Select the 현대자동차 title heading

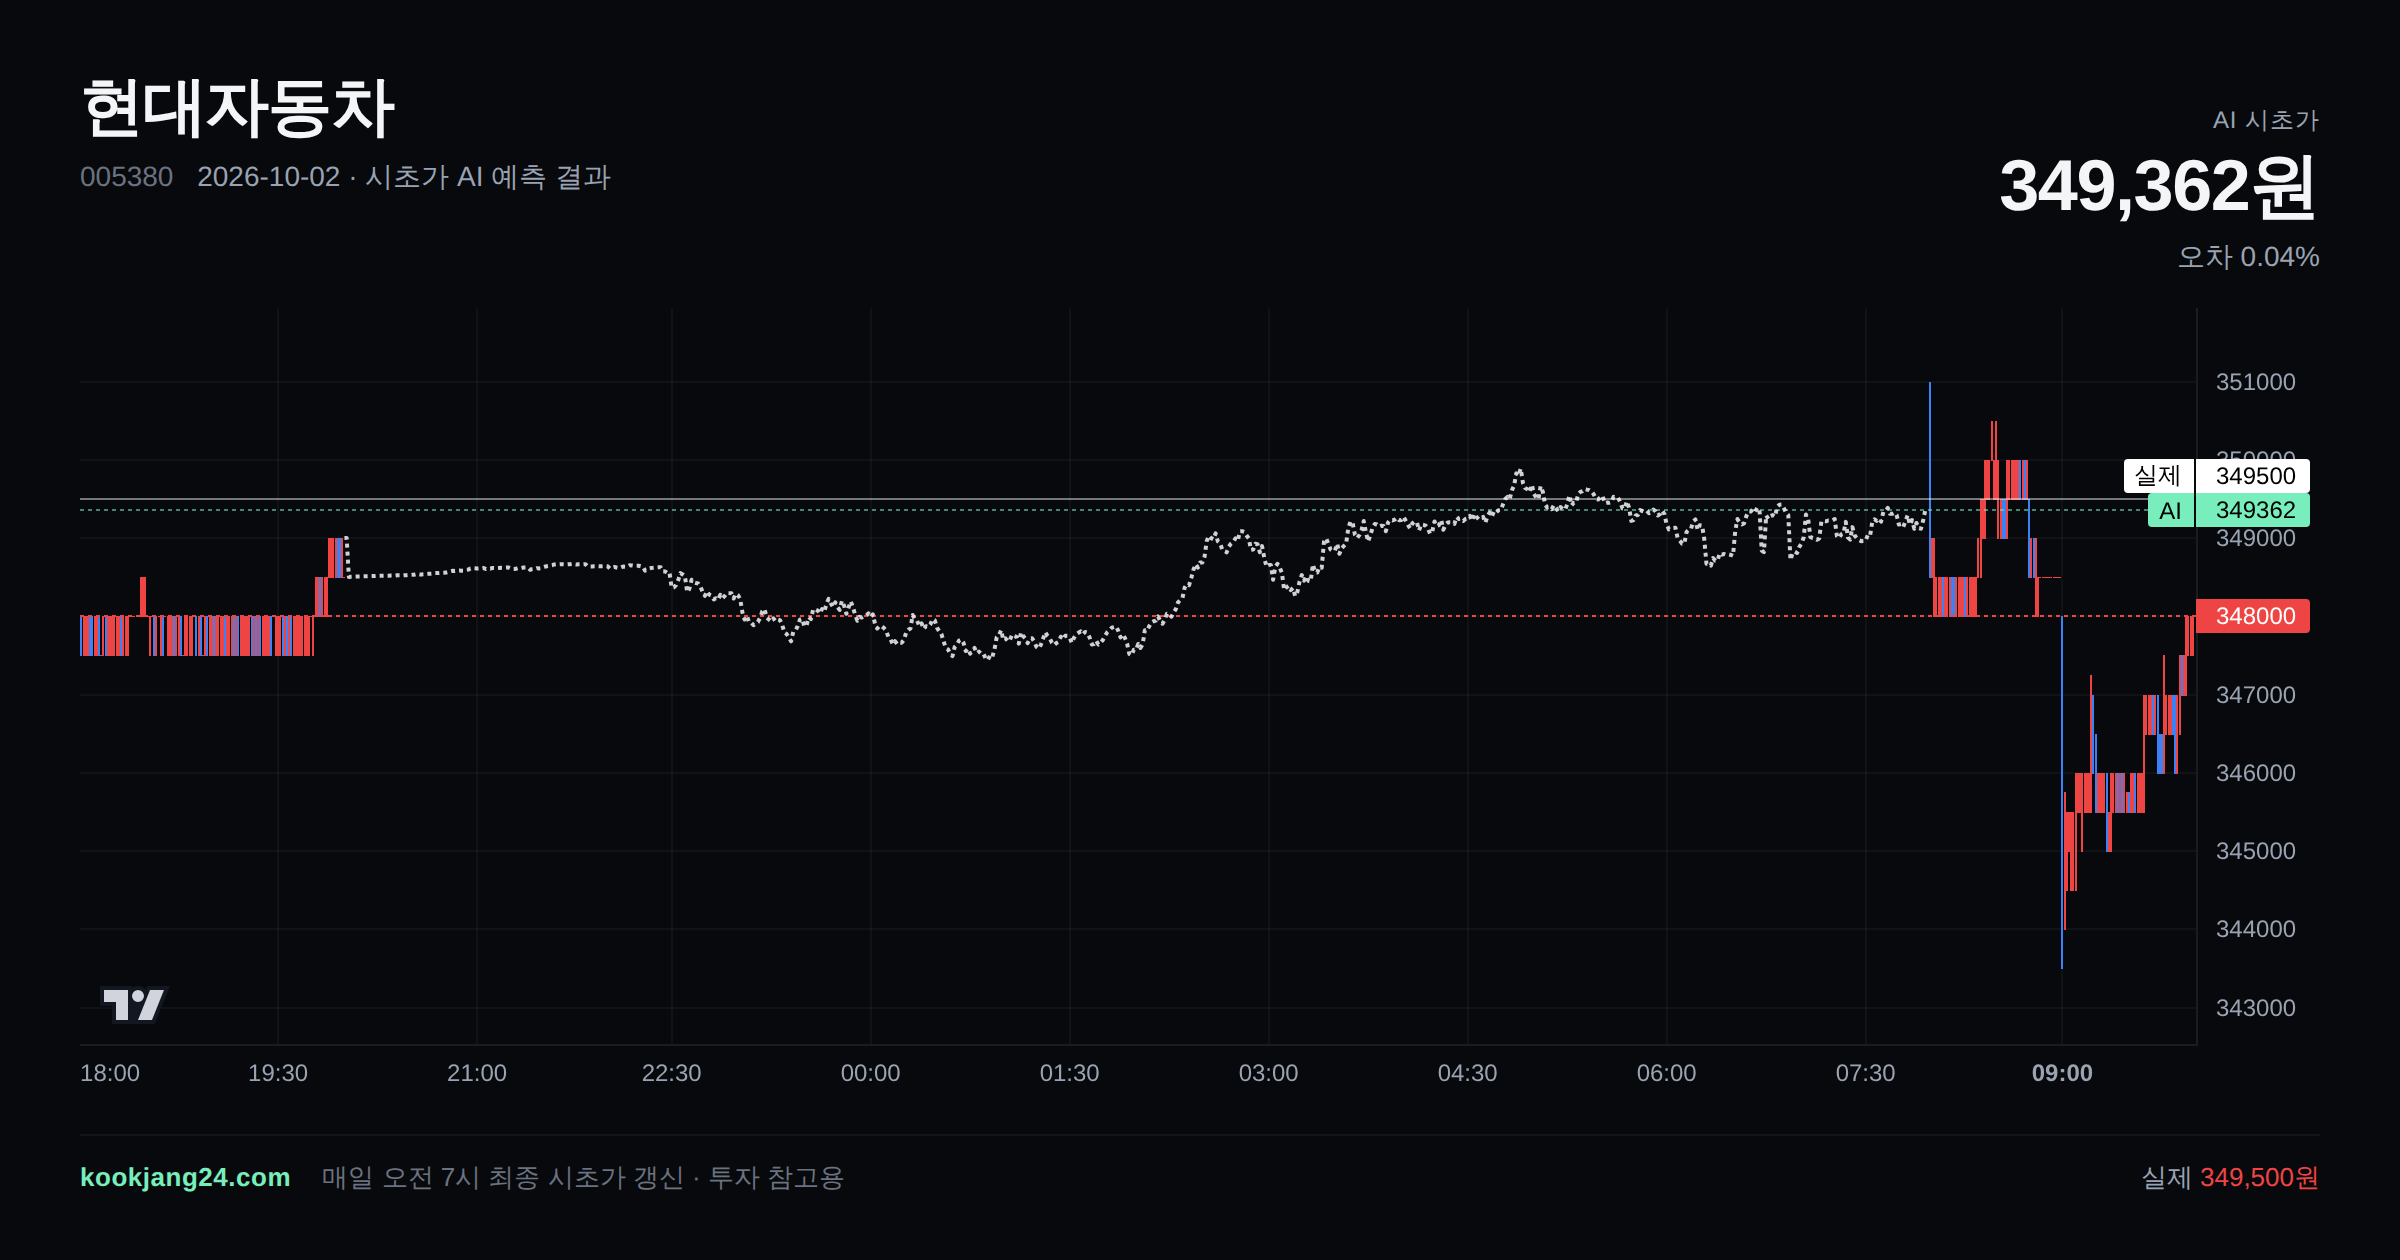[238, 108]
